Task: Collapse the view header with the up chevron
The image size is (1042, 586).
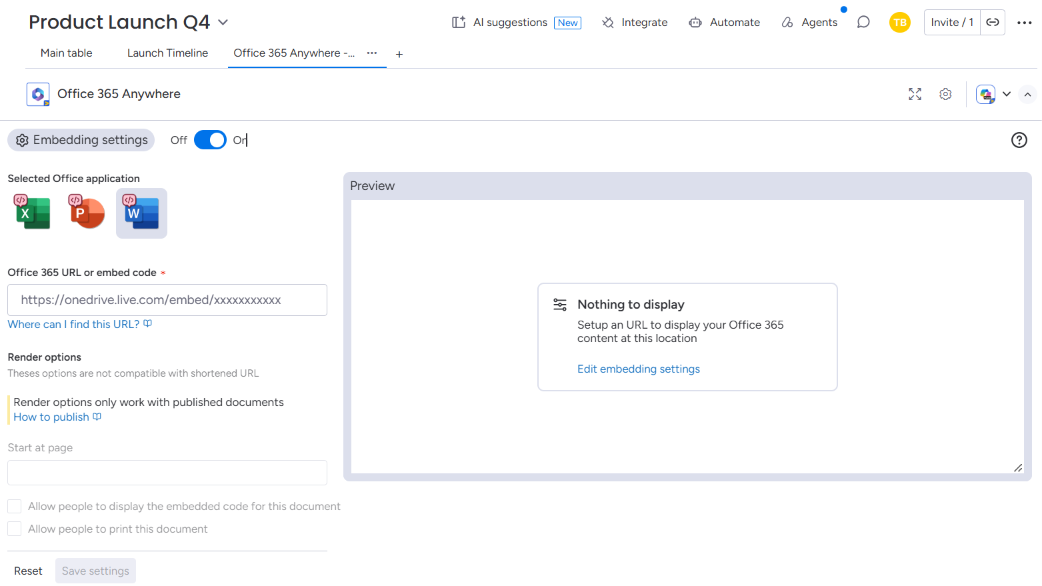Action: click(x=1027, y=94)
